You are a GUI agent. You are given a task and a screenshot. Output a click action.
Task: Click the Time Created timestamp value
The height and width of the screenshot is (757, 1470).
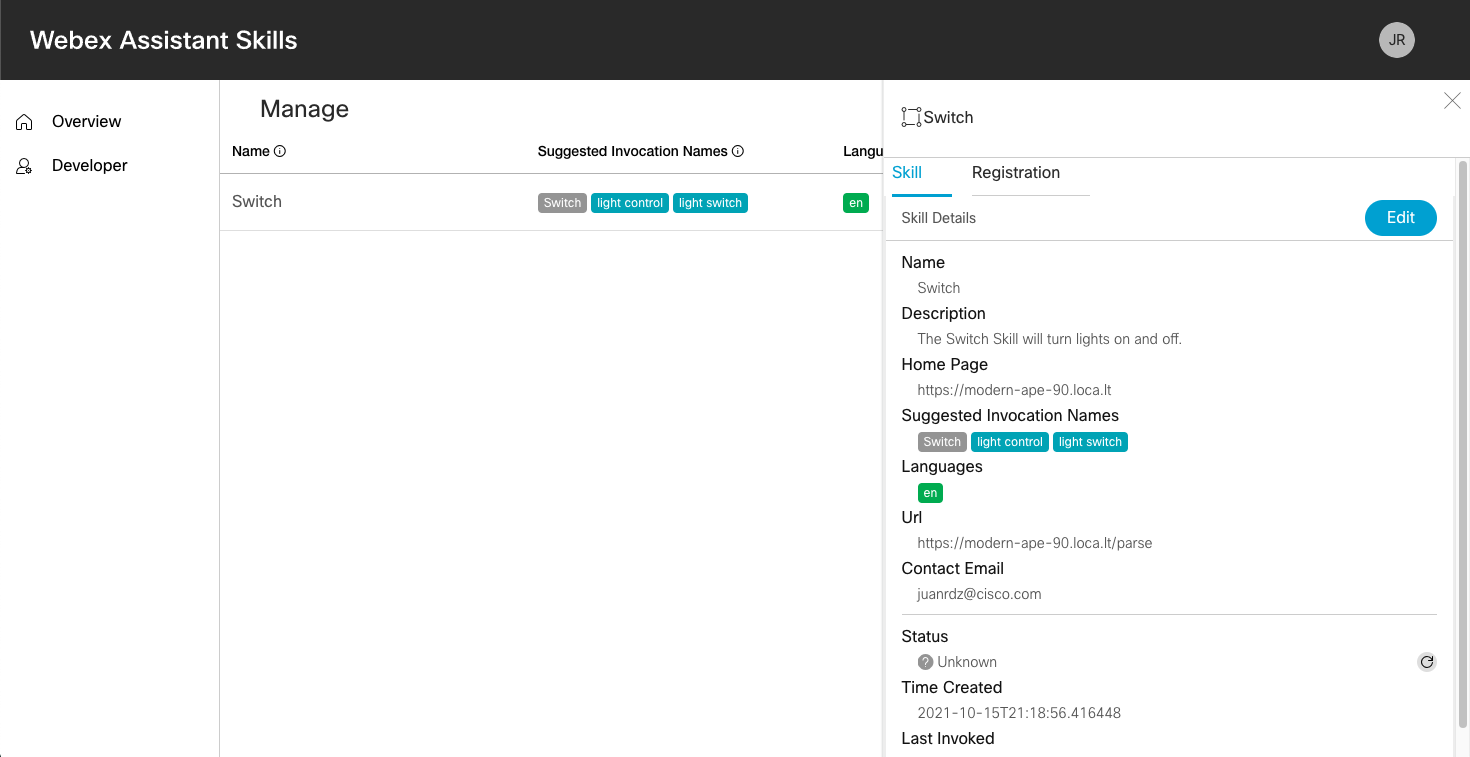pos(1019,713)
